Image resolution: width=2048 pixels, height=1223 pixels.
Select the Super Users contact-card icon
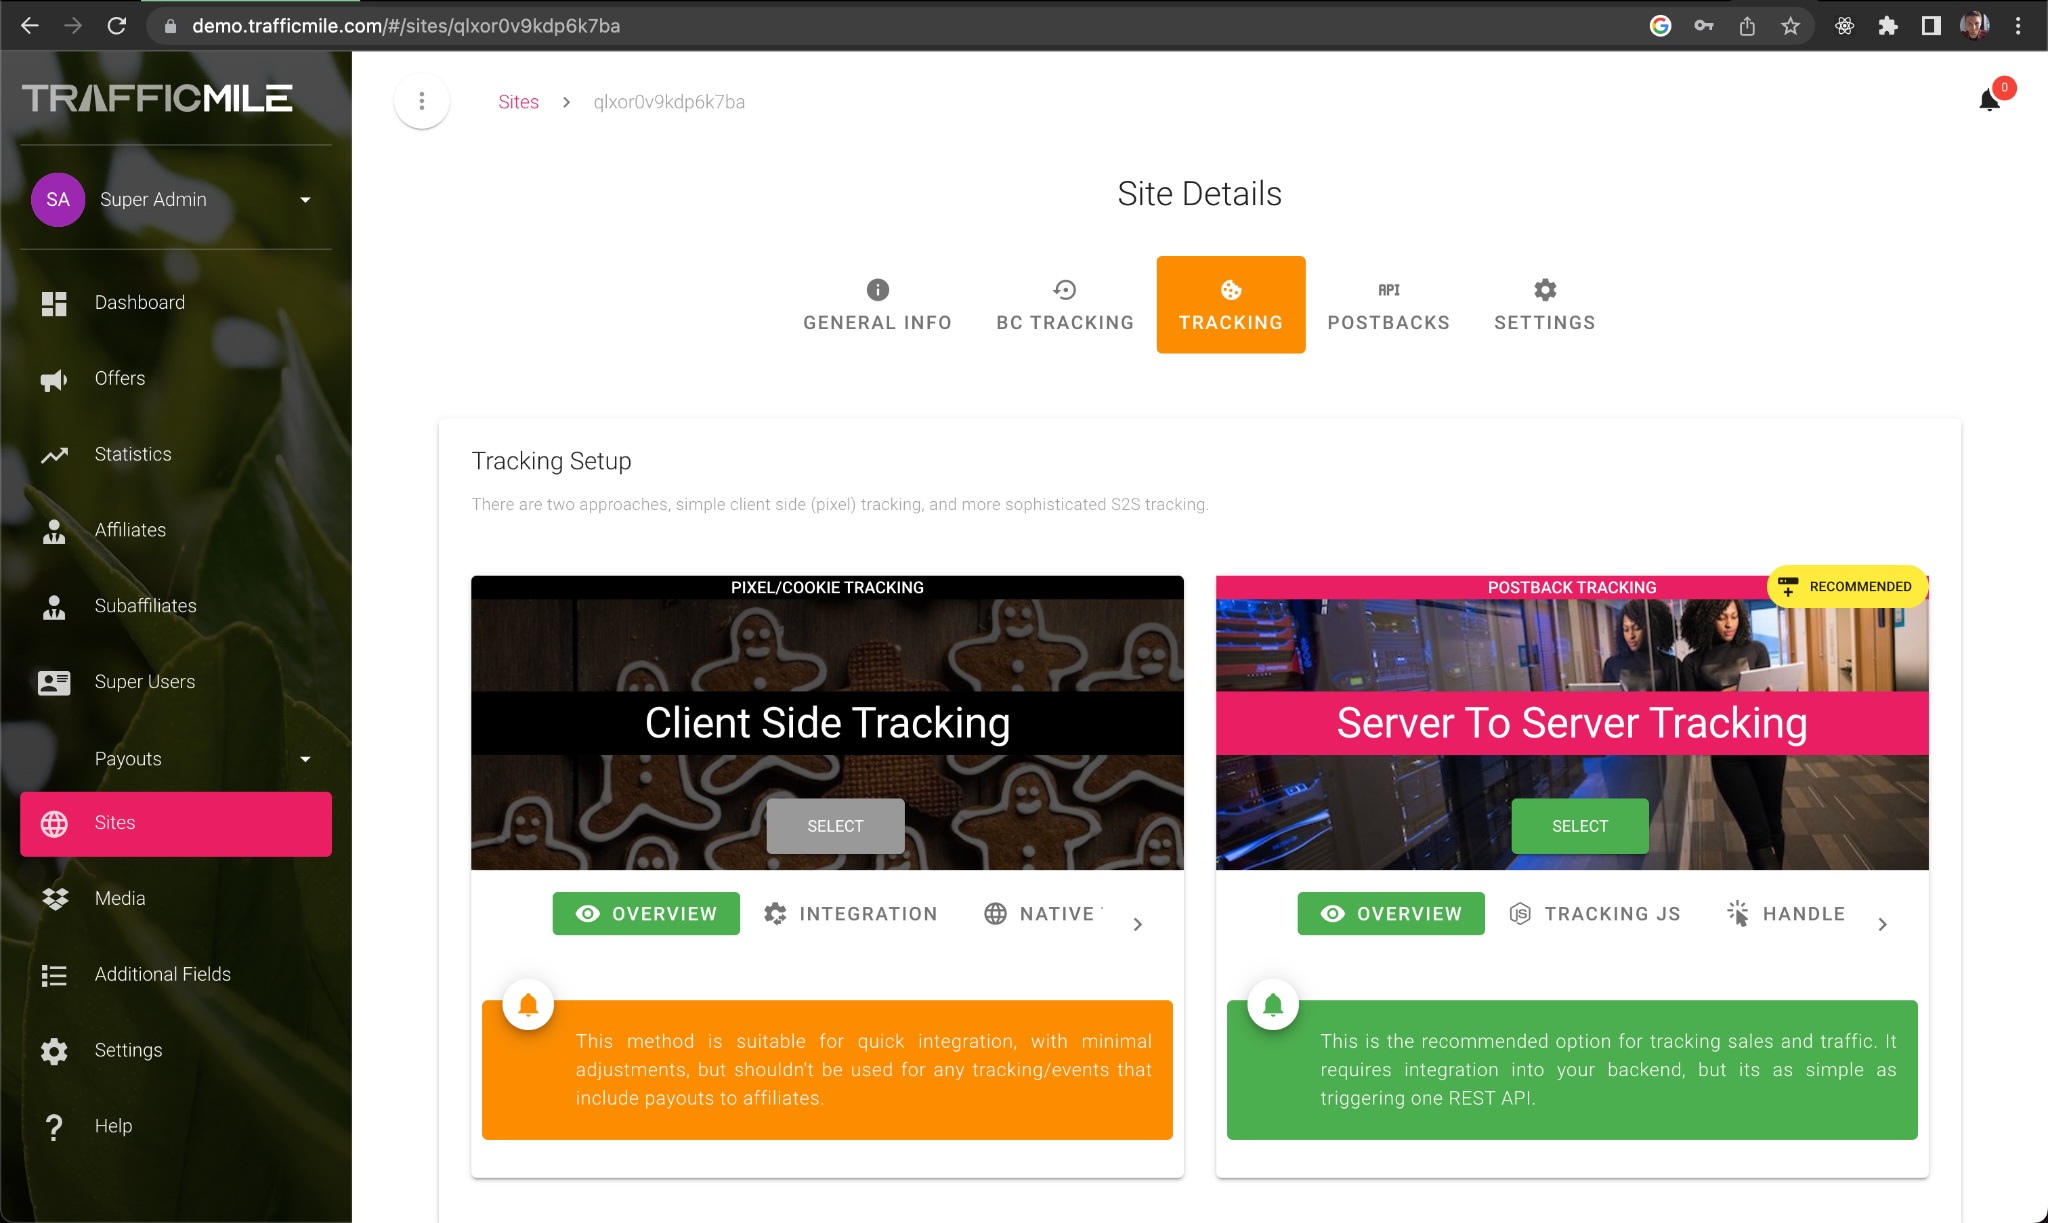tap(54, 682)
